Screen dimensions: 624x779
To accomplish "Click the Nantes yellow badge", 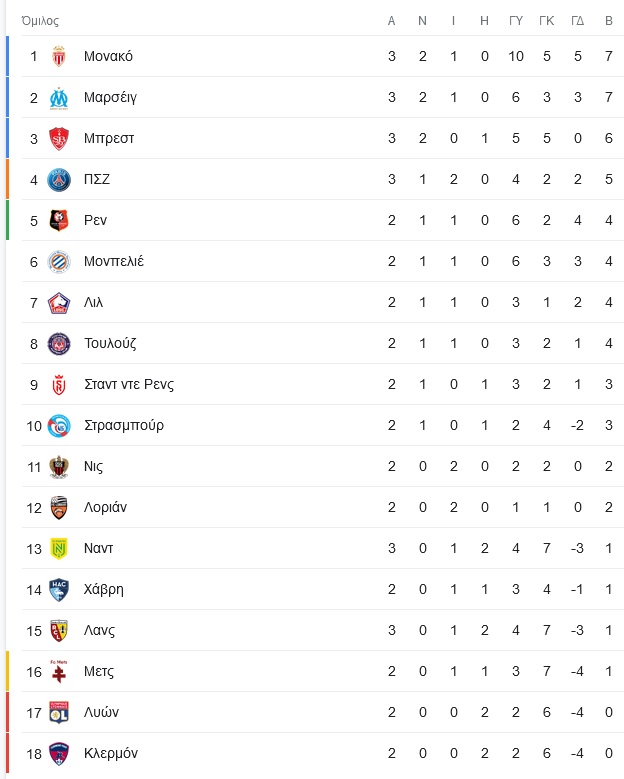I will pos(59,548).
